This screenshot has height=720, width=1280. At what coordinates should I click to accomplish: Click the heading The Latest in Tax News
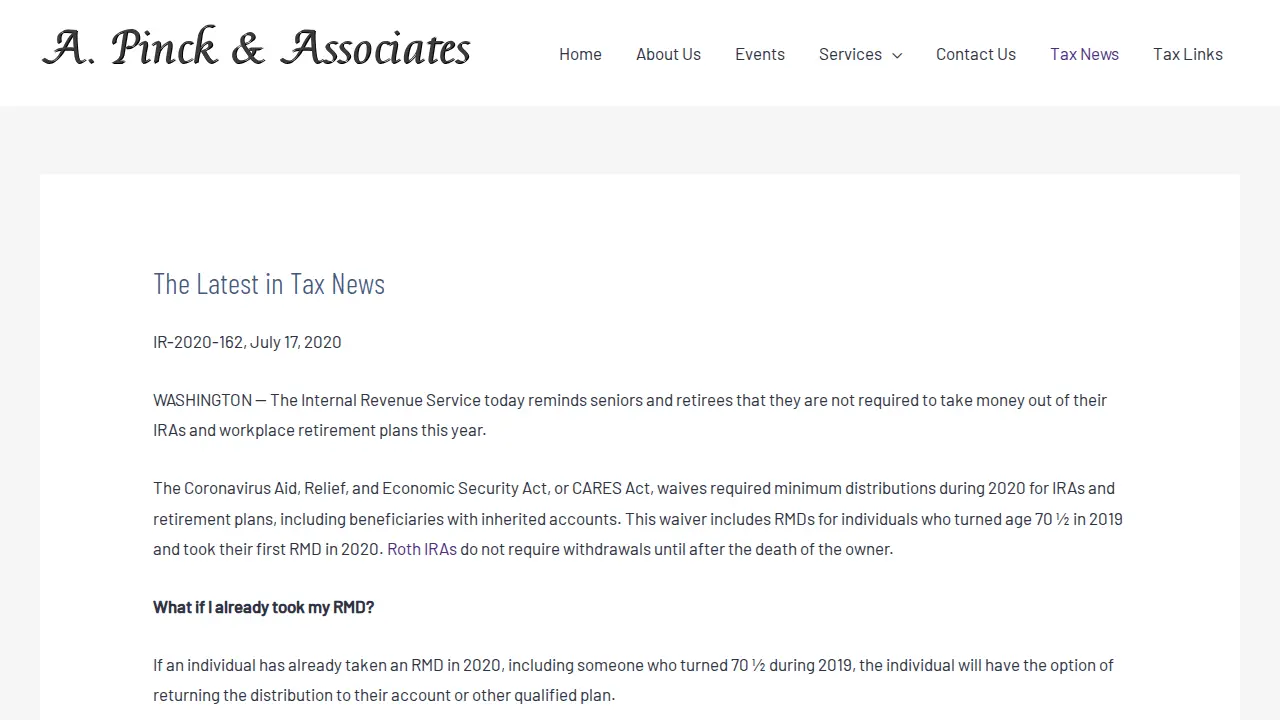point(269,283)
